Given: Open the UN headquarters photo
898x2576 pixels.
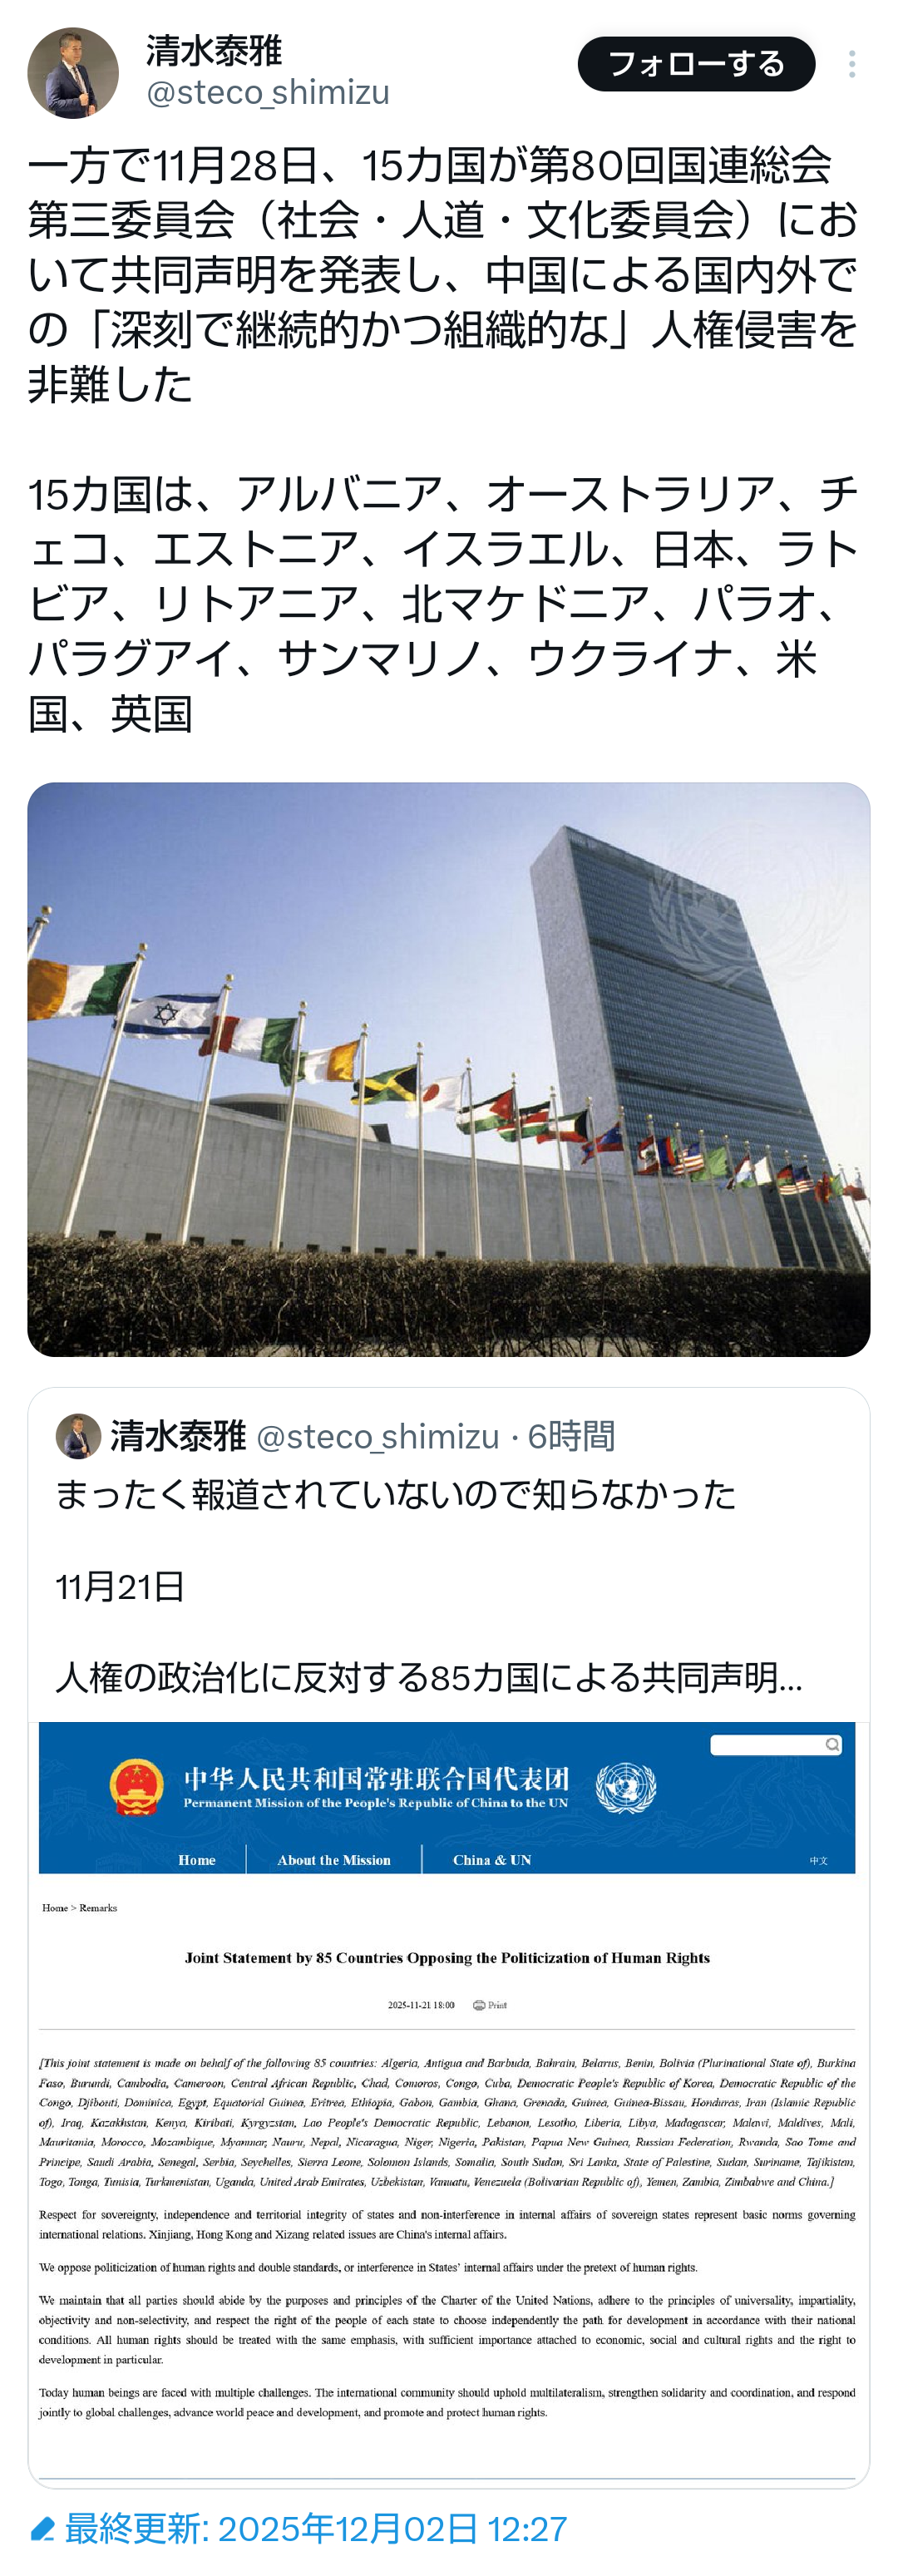Looking at the screenshot, I should coord(449,1069).
